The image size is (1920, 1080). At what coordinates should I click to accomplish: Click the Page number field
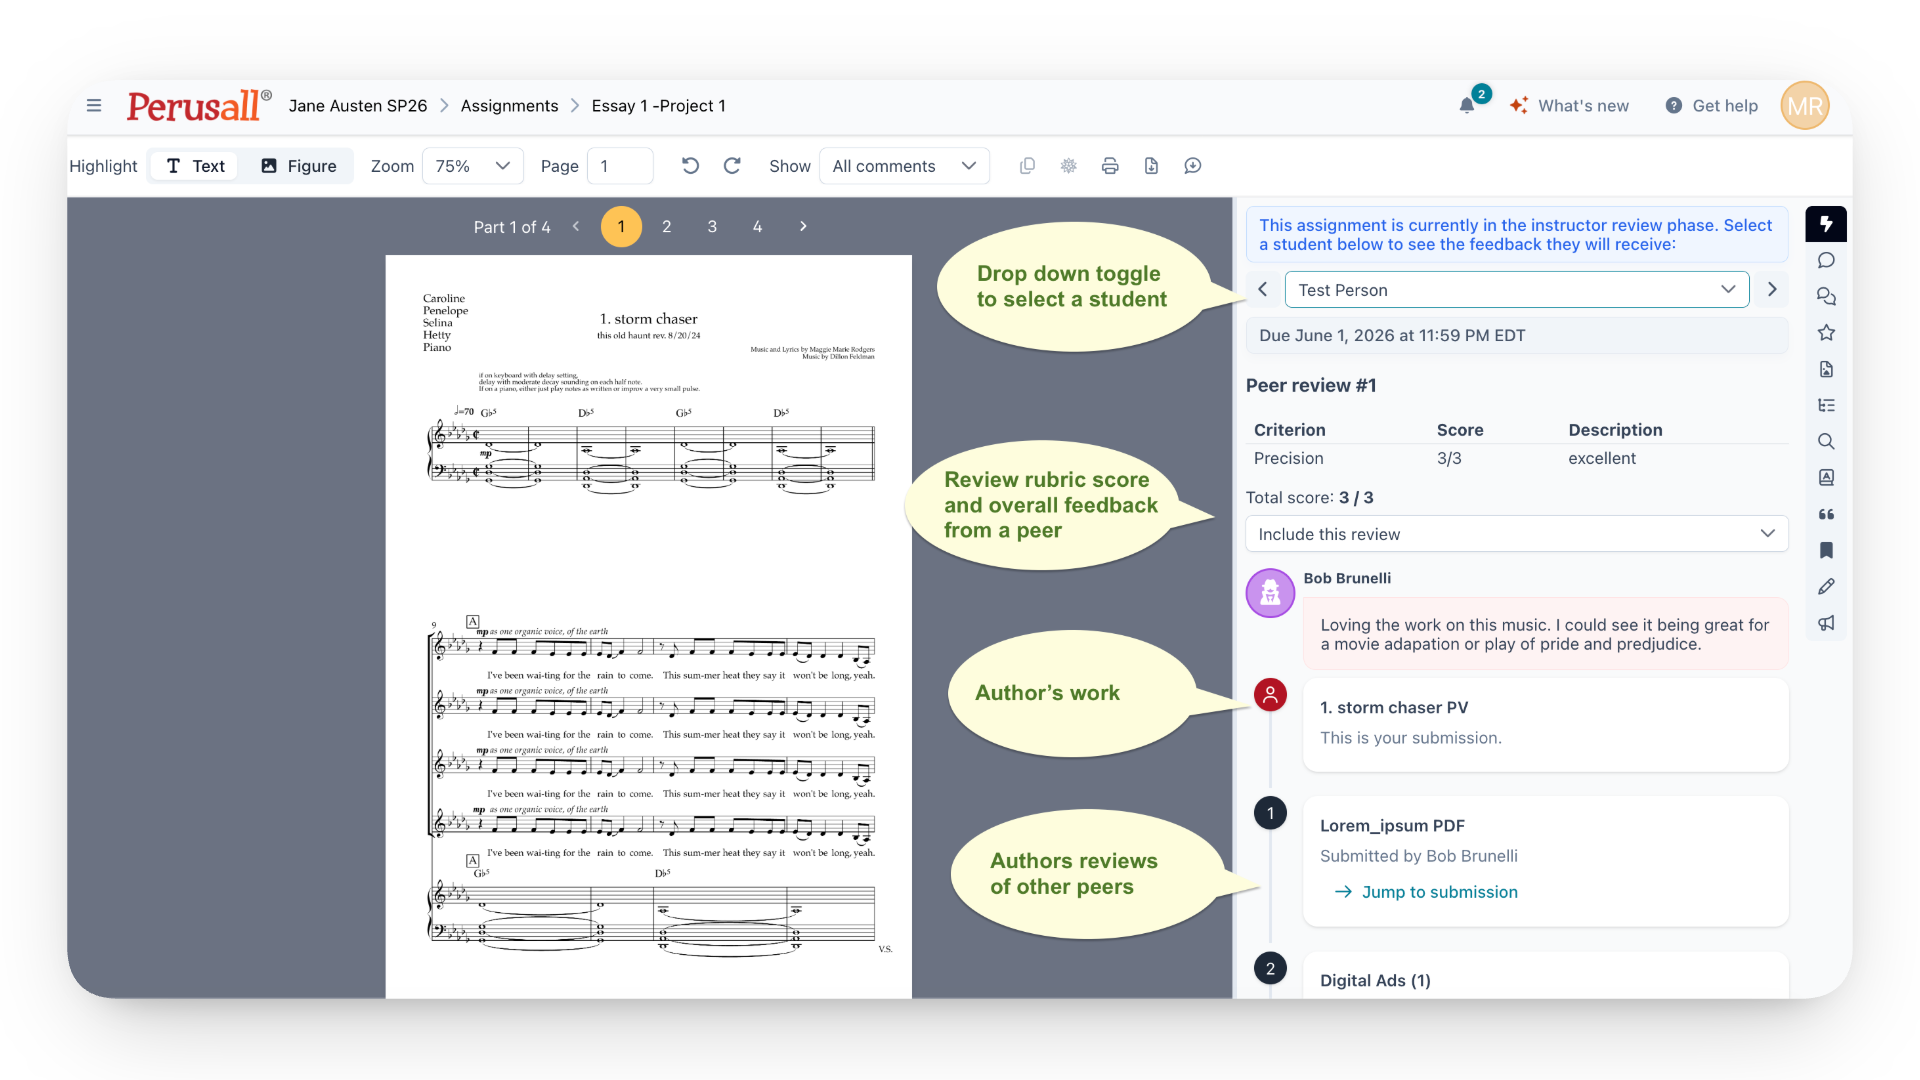point(620,166)
